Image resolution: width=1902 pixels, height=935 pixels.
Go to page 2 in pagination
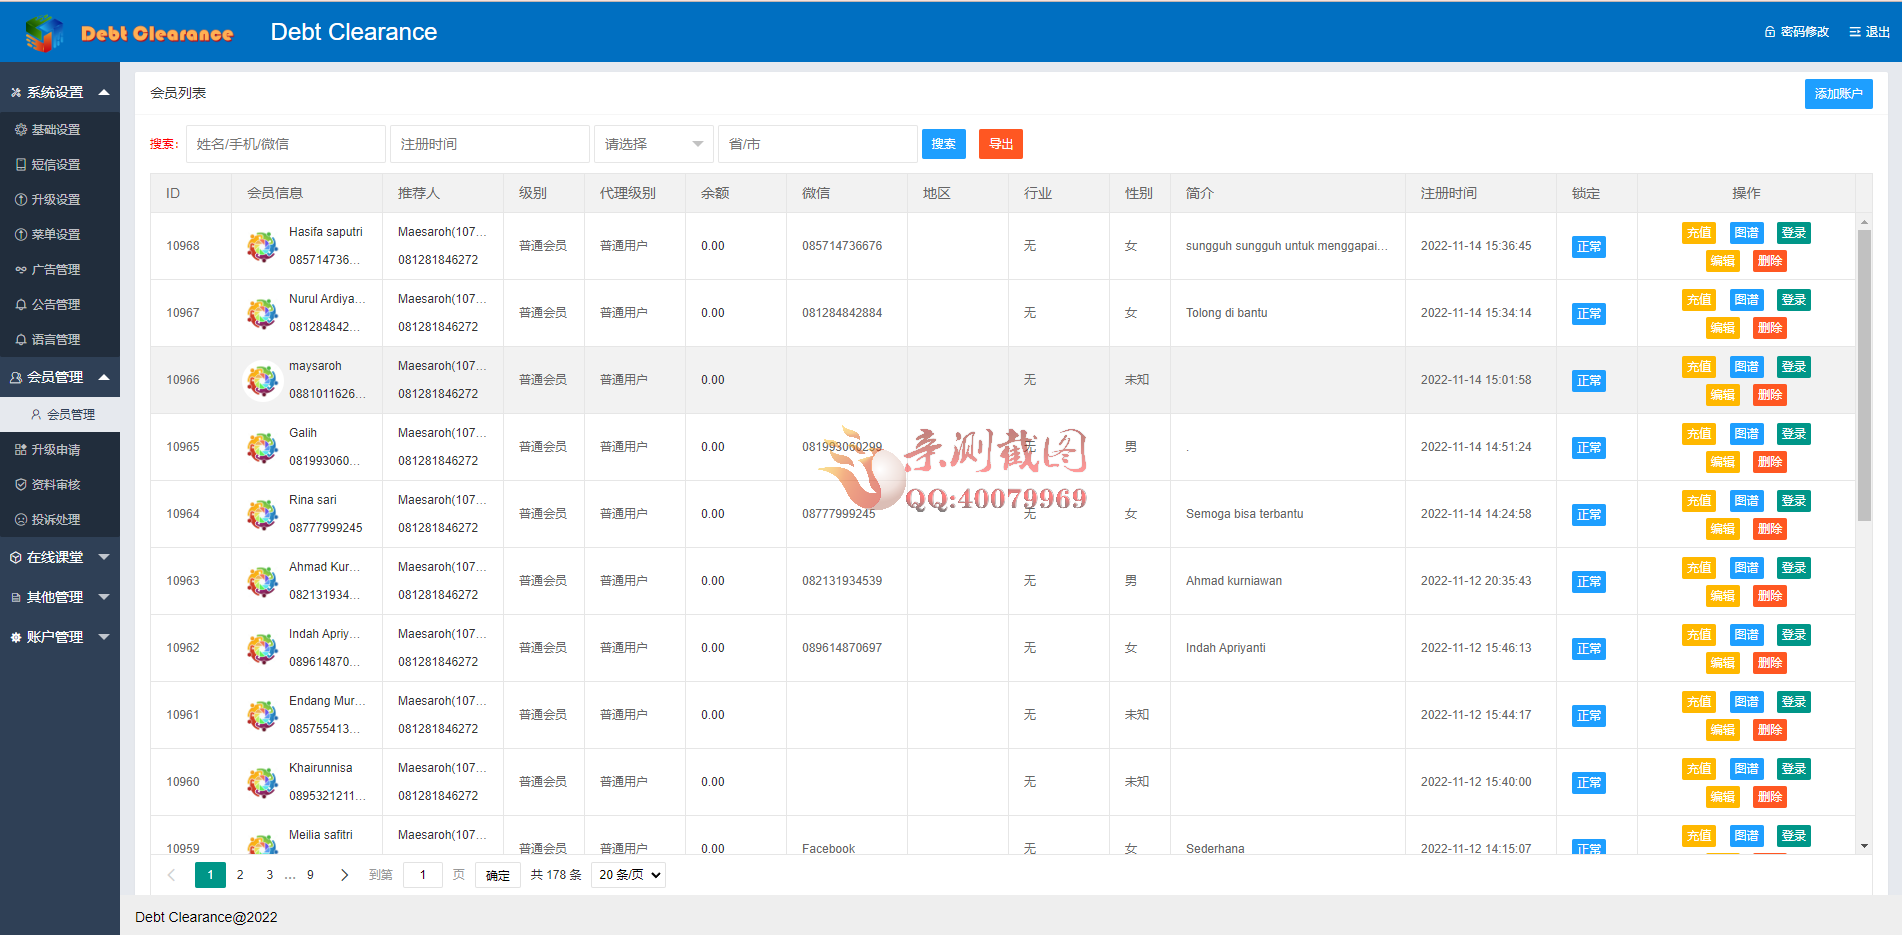point(240,874)
